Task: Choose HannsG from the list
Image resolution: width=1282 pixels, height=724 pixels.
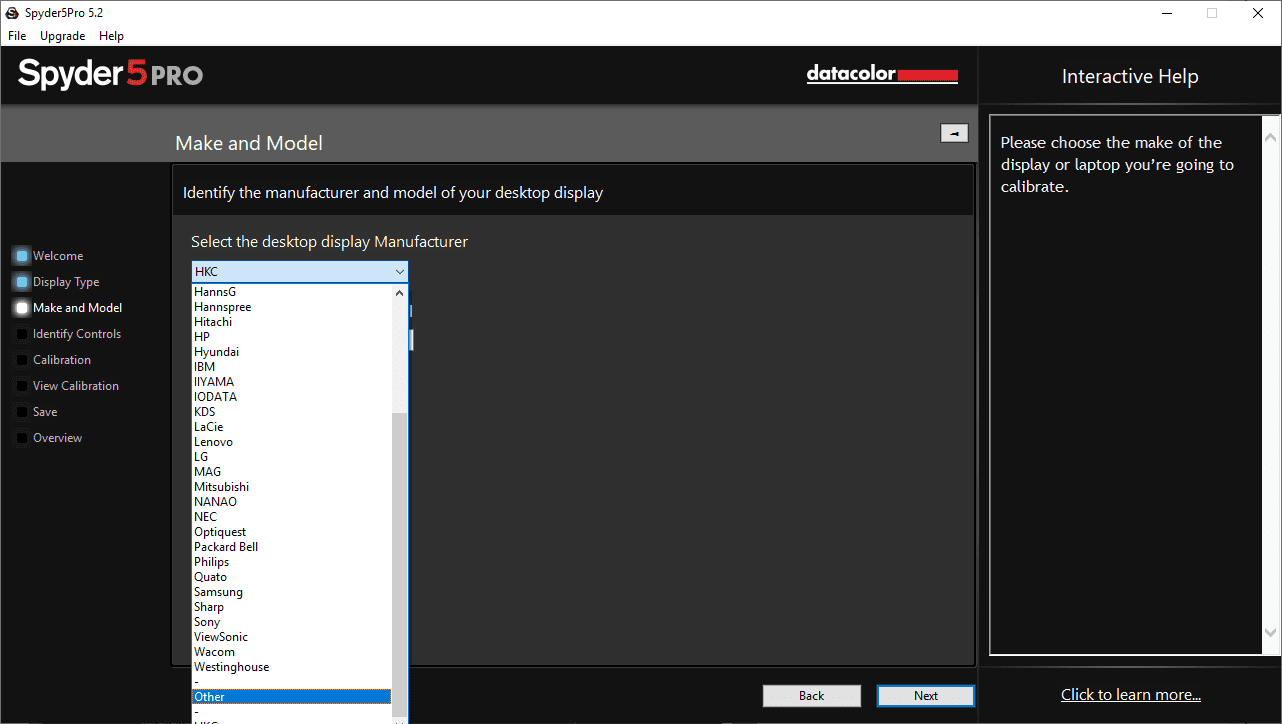Action: point(291,292)
